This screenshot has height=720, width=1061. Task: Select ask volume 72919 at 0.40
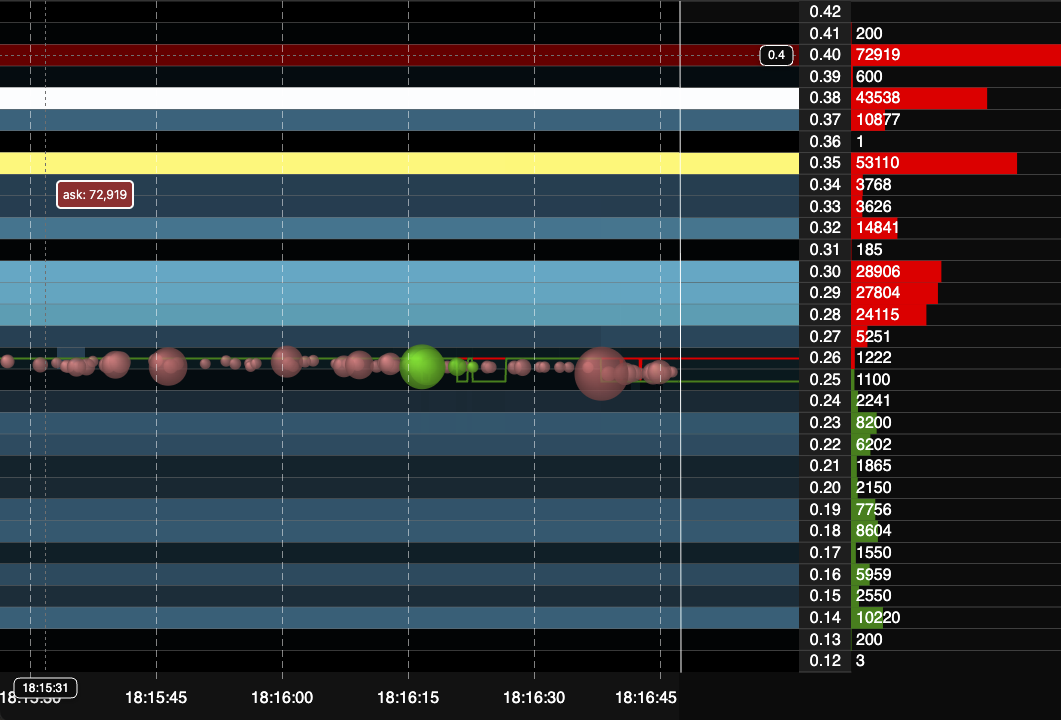[x=878, y=55]
